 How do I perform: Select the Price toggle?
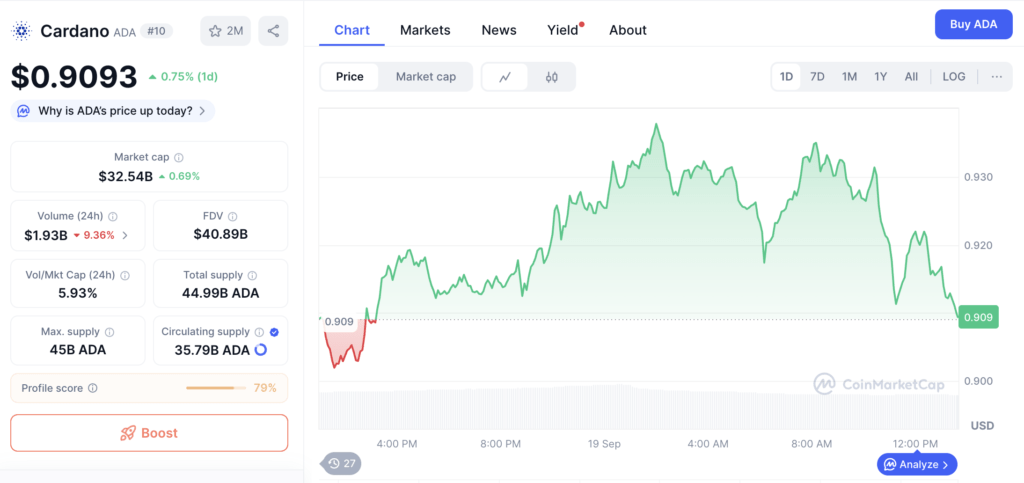pos(349,77)
